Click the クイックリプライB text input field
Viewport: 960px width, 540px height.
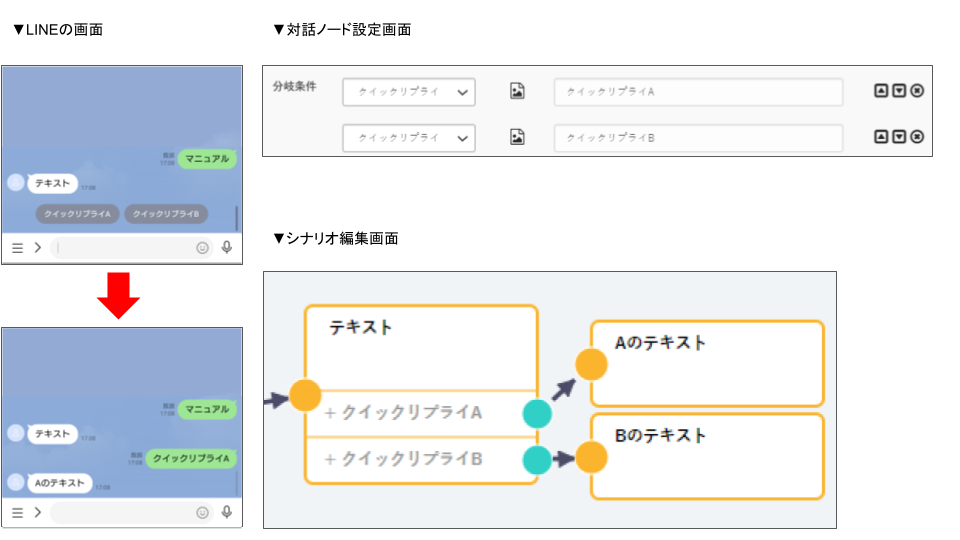point(698,138)
